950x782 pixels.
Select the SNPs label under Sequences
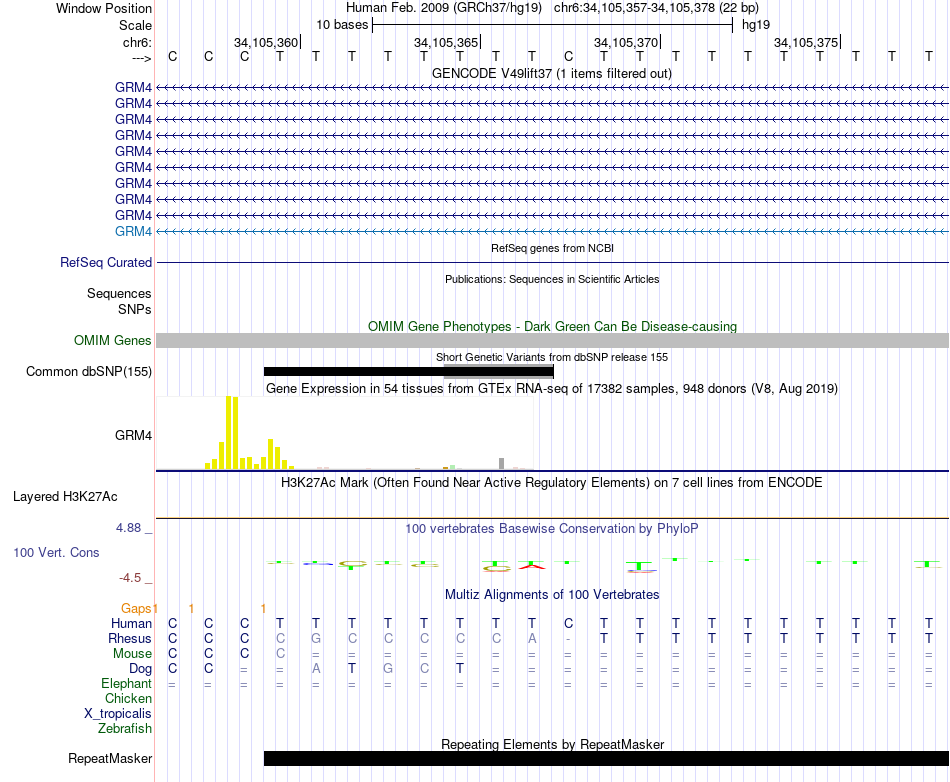[135, 309]
